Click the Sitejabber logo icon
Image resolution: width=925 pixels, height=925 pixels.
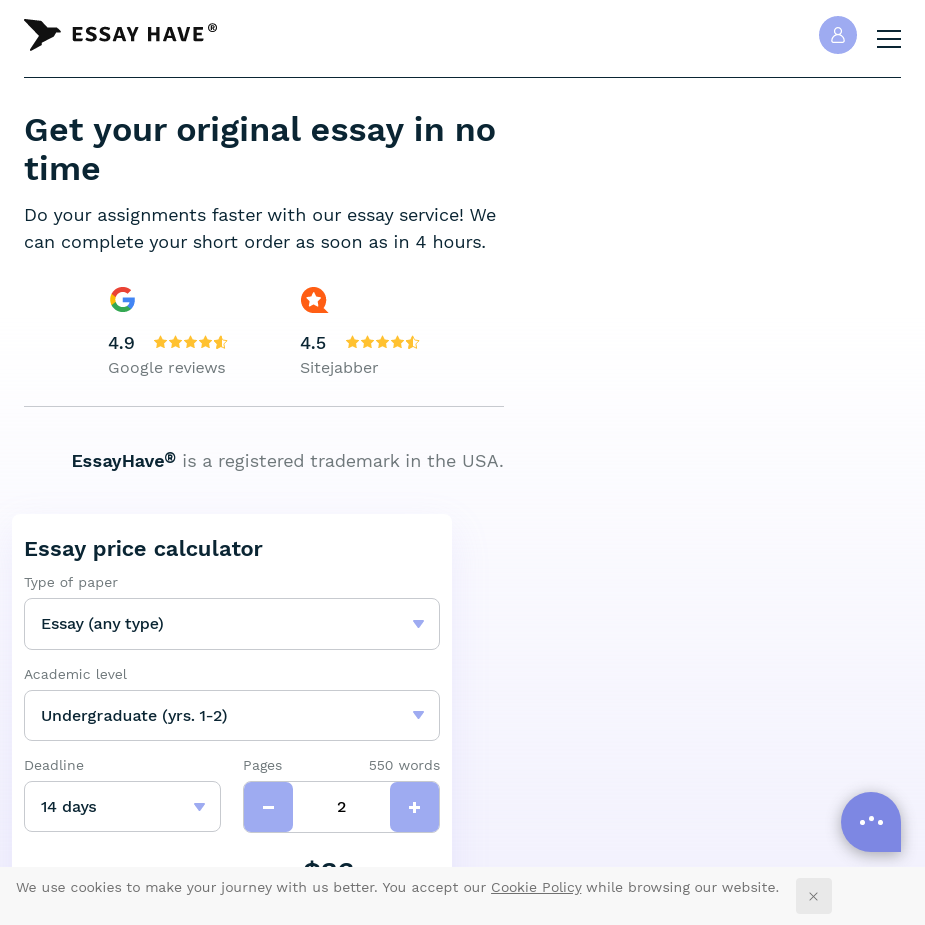(314, 300)
